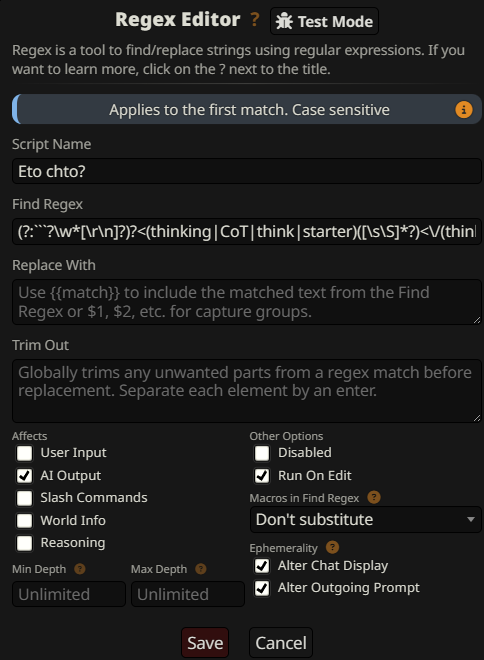Open the Don't substitute dropdown

365,520
